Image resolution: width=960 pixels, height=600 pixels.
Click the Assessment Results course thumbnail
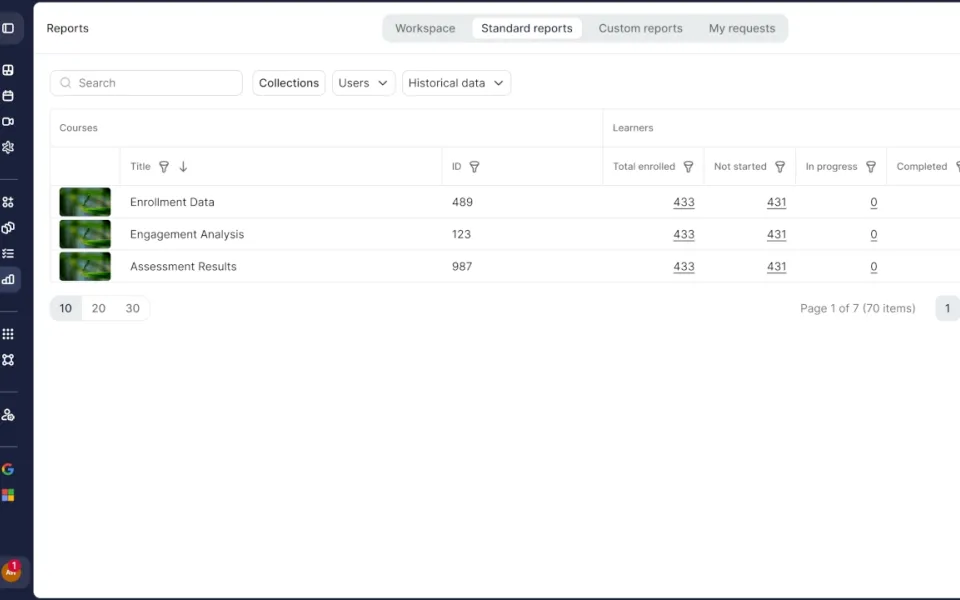point(85,266)
